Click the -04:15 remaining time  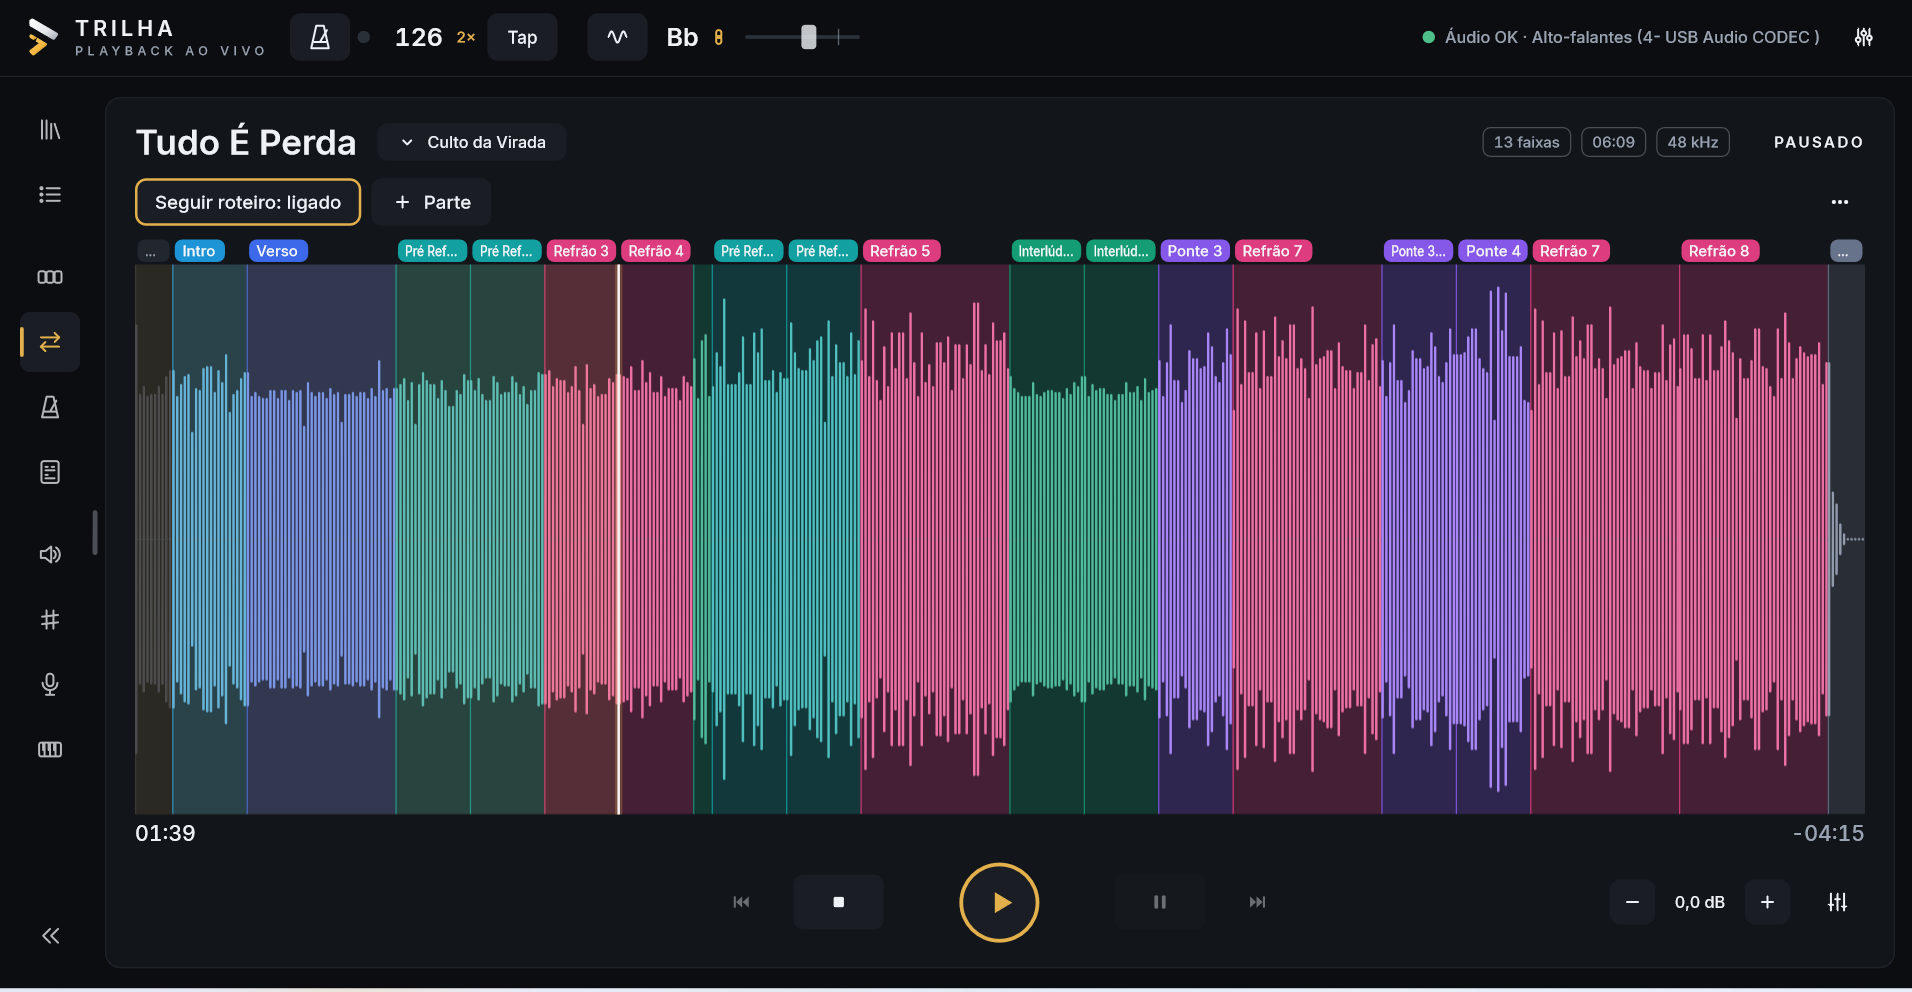coord(1828,833)
